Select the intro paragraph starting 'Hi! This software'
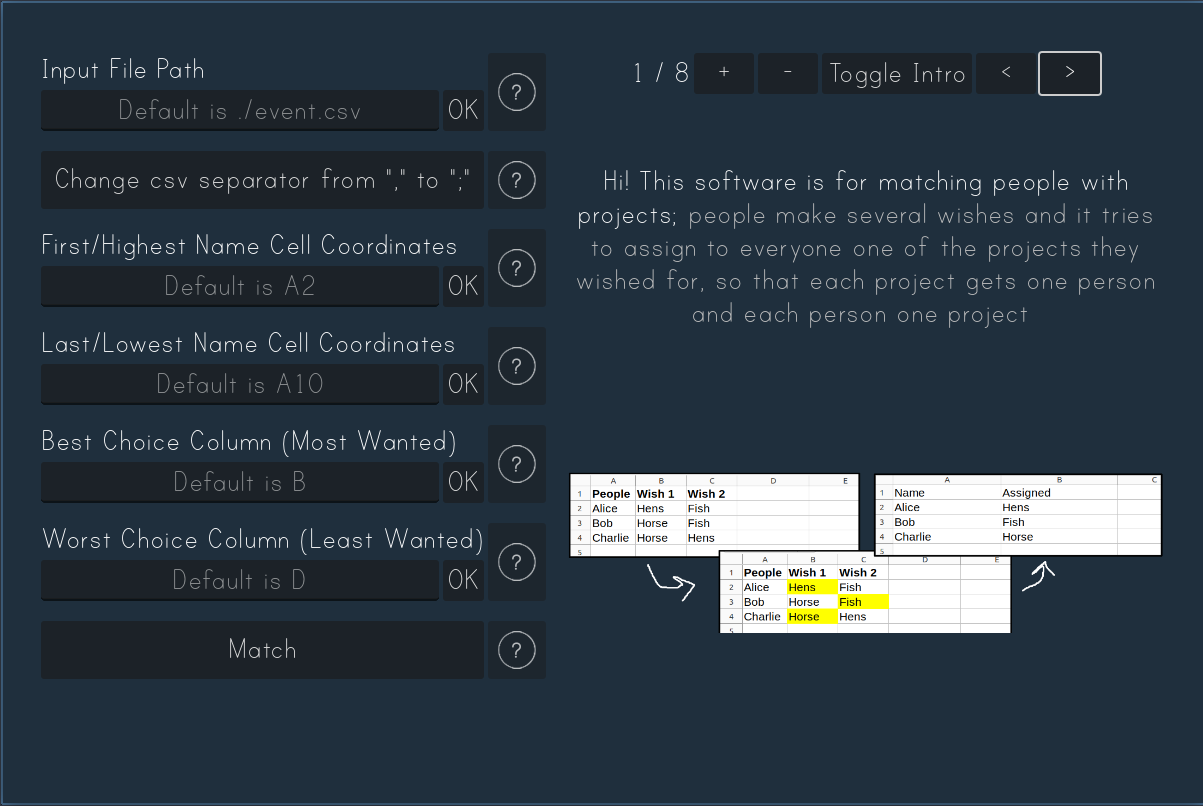 [x=866, y=248]
